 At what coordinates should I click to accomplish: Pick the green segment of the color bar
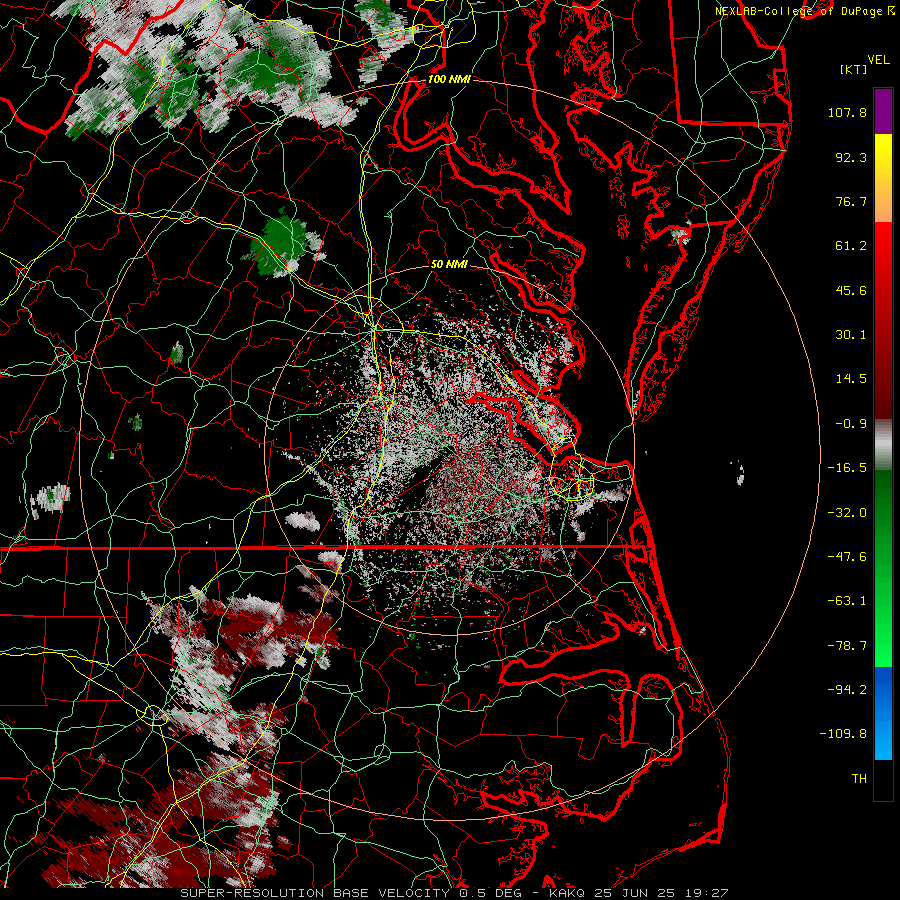883,568
